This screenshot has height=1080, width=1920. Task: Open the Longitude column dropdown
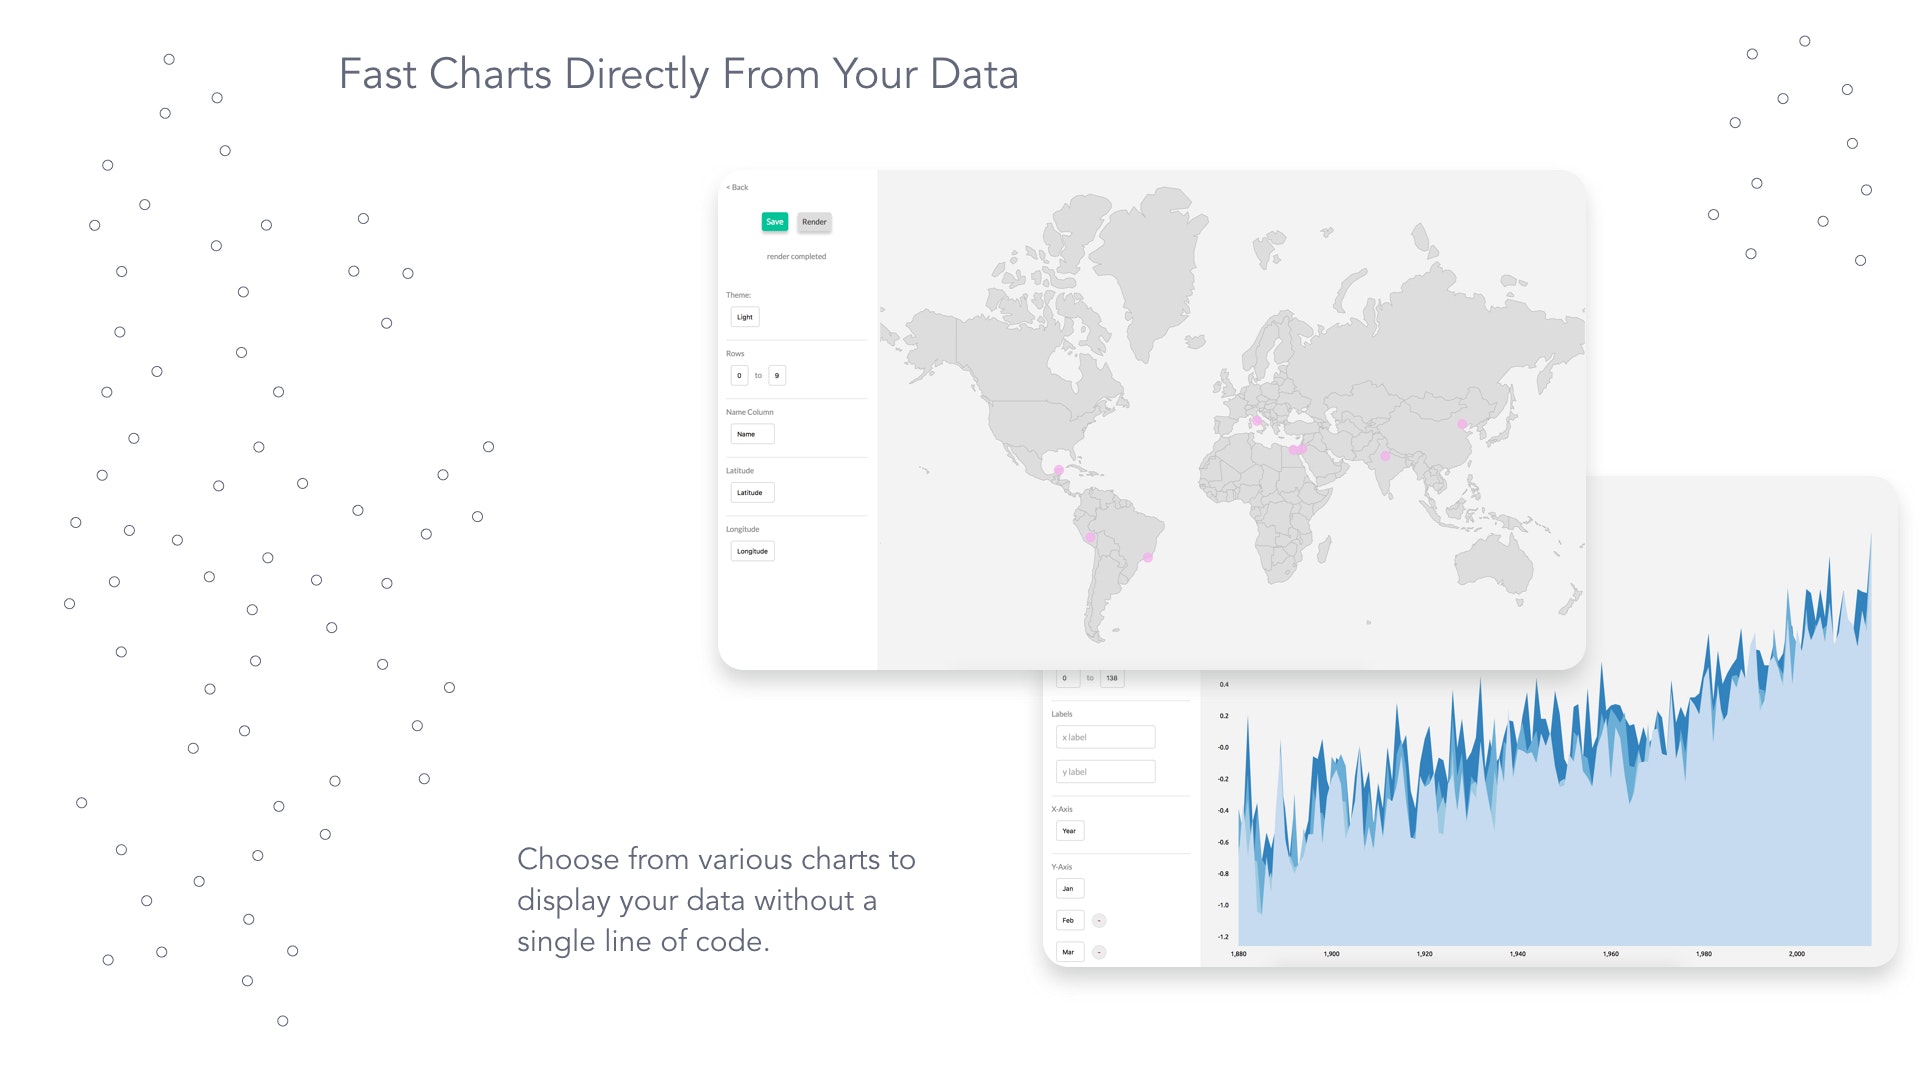tap(752, 551)
